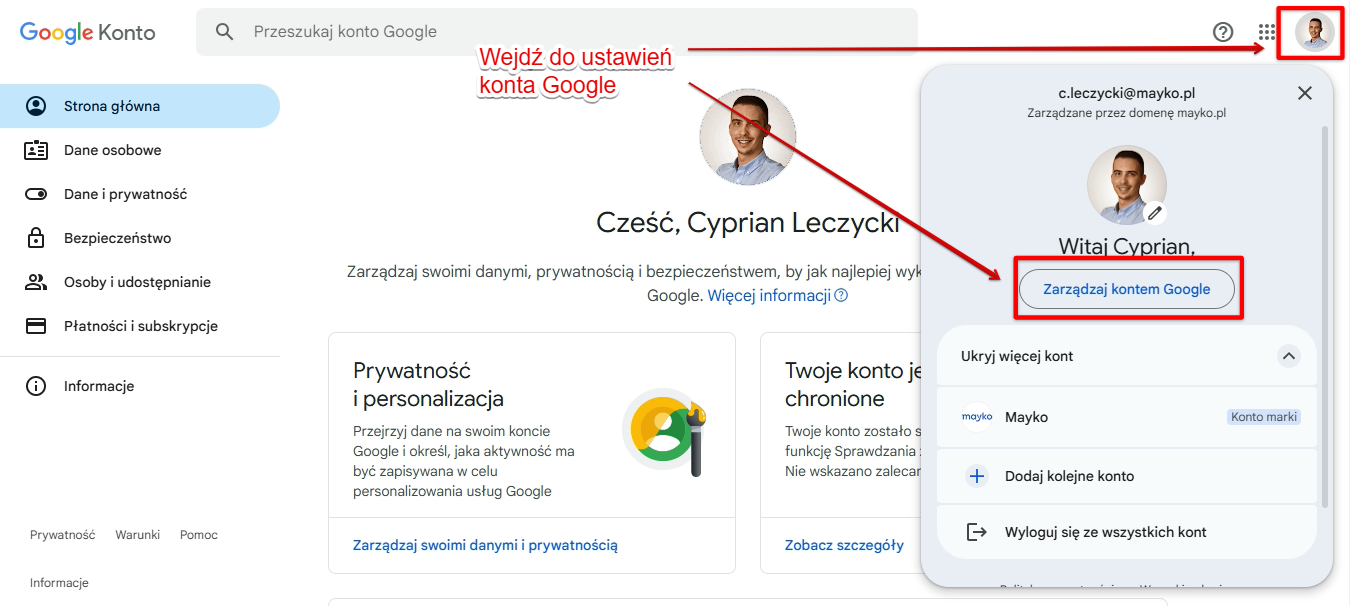Close the account popup panel
This screenshot has width=1350, height=606.
pos(1304,93)
